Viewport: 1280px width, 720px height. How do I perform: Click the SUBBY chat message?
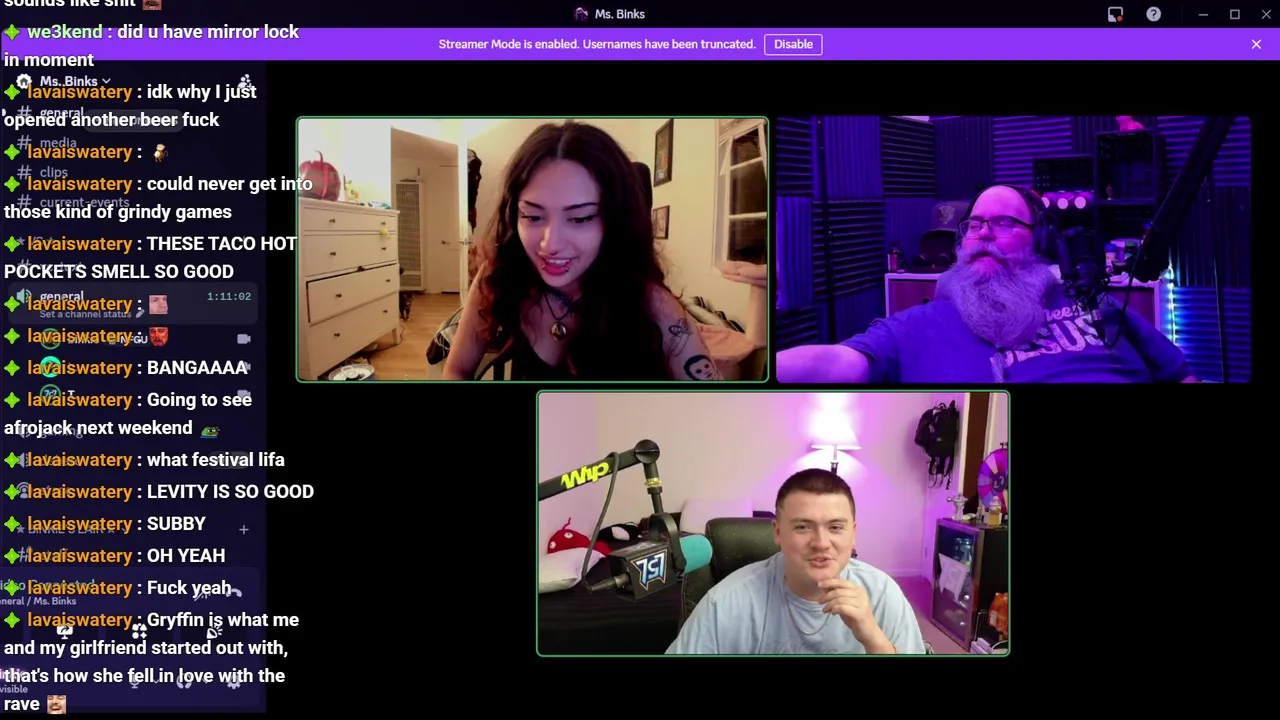pyautogui.click(x=176, y=524)
